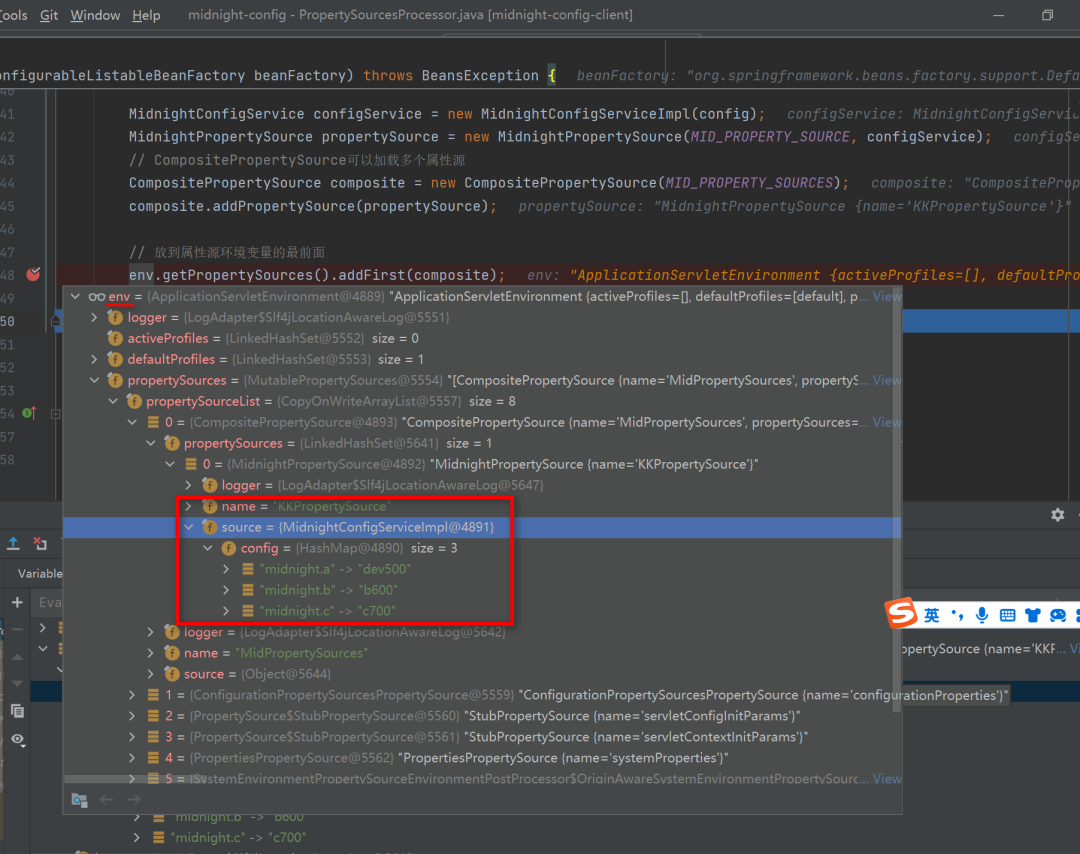Expand entry 1 ConfigurationPropertySourcesPropertySource
1080x854 pixels.
coord(132,695)
